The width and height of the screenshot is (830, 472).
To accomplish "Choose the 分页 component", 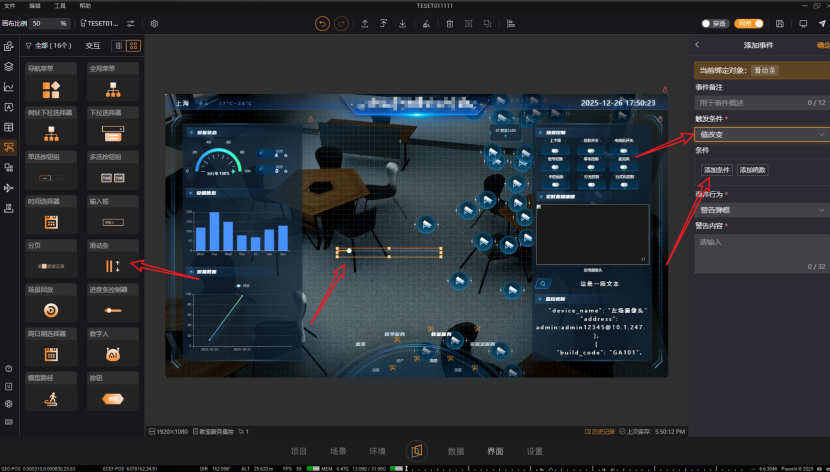I will click(x=51, y=259).
